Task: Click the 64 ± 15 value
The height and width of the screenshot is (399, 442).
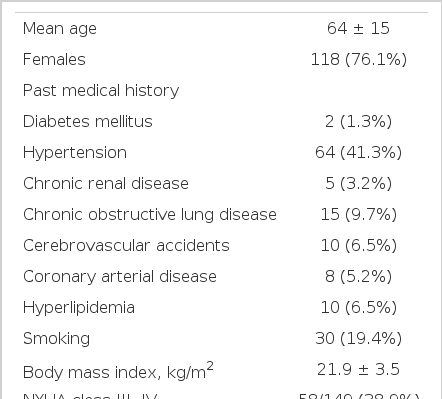Action: point(358,28)
